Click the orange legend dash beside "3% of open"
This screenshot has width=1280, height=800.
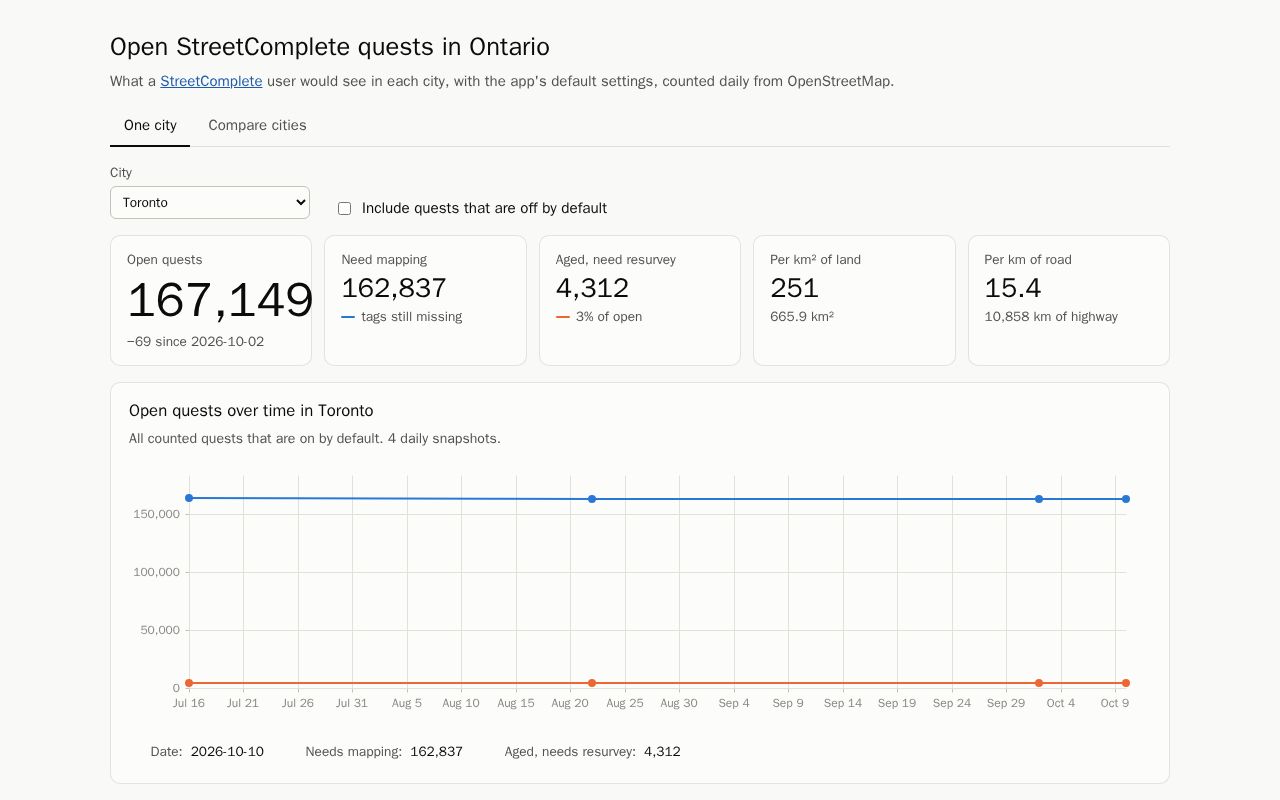(563, 317)
